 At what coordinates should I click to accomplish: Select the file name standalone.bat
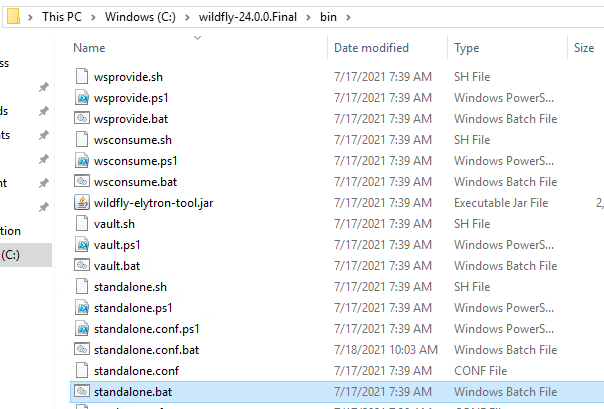(x=133, y=392)
